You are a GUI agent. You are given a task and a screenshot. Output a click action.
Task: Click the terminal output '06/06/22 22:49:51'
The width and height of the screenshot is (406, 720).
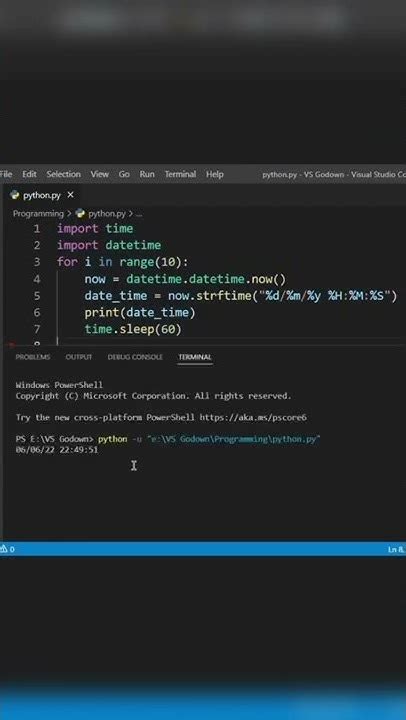tap(56, 450)
